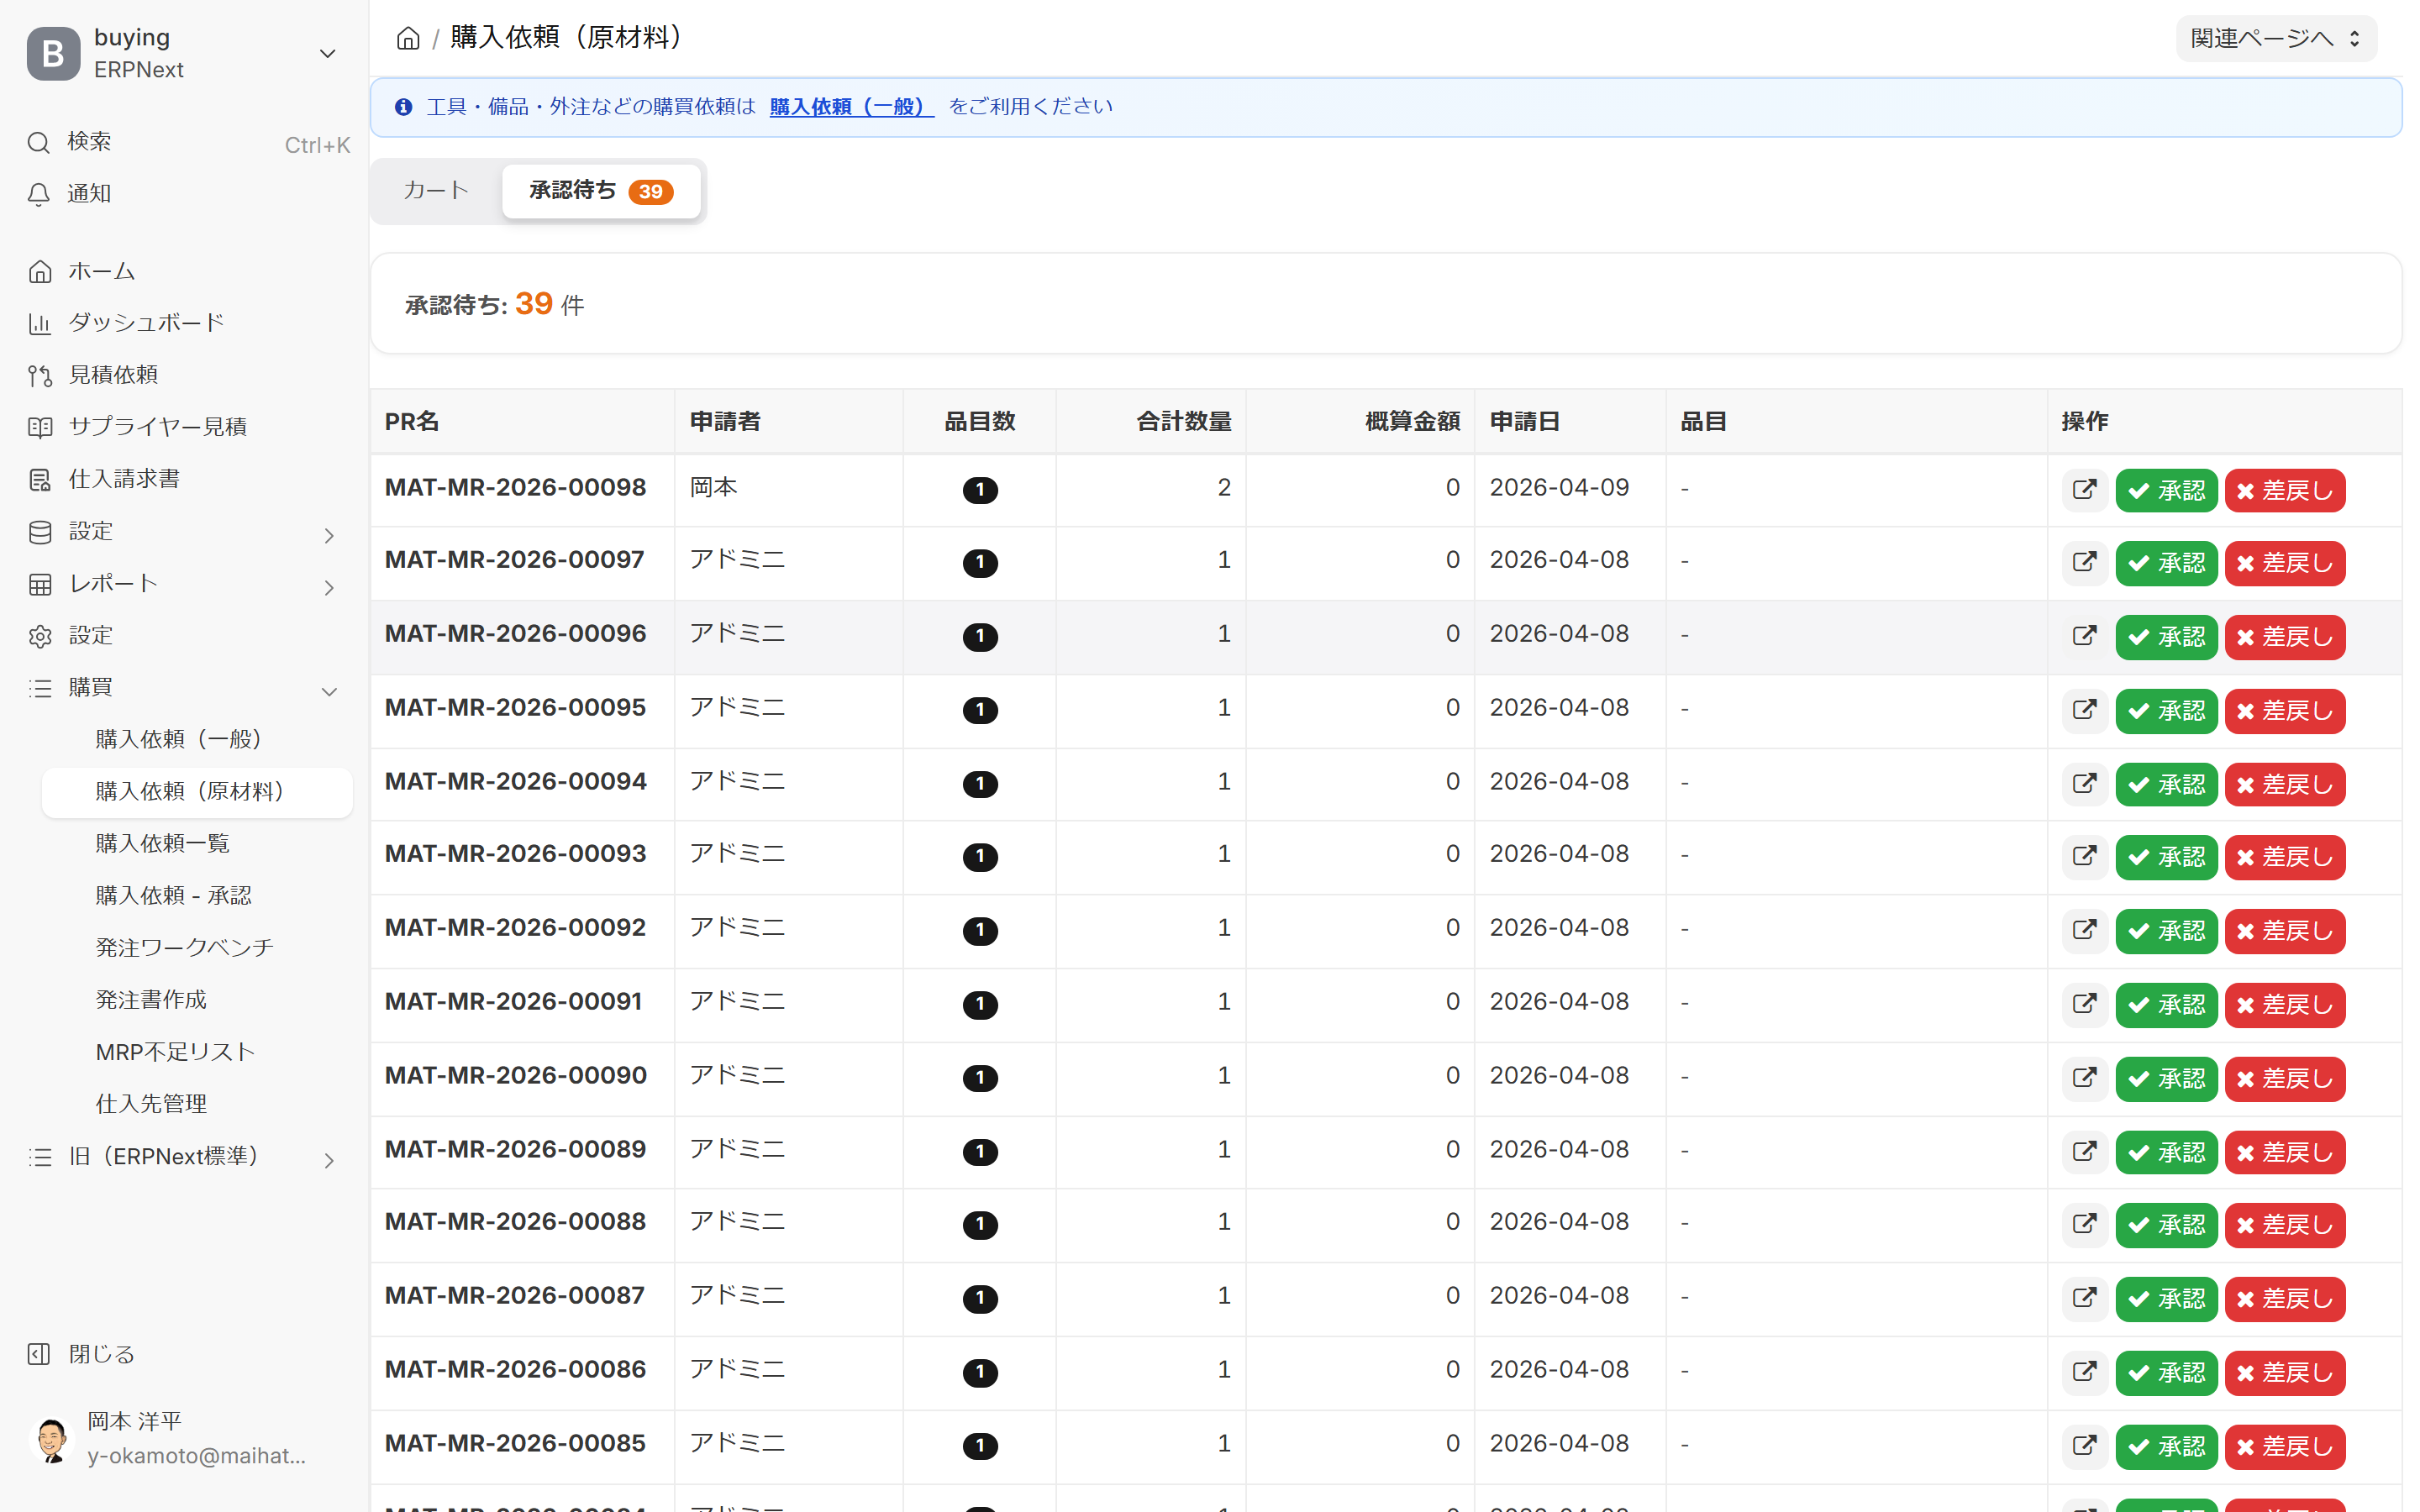
Task: Open the buying ERPNext workspace switcher
Action: coord(184,53)
